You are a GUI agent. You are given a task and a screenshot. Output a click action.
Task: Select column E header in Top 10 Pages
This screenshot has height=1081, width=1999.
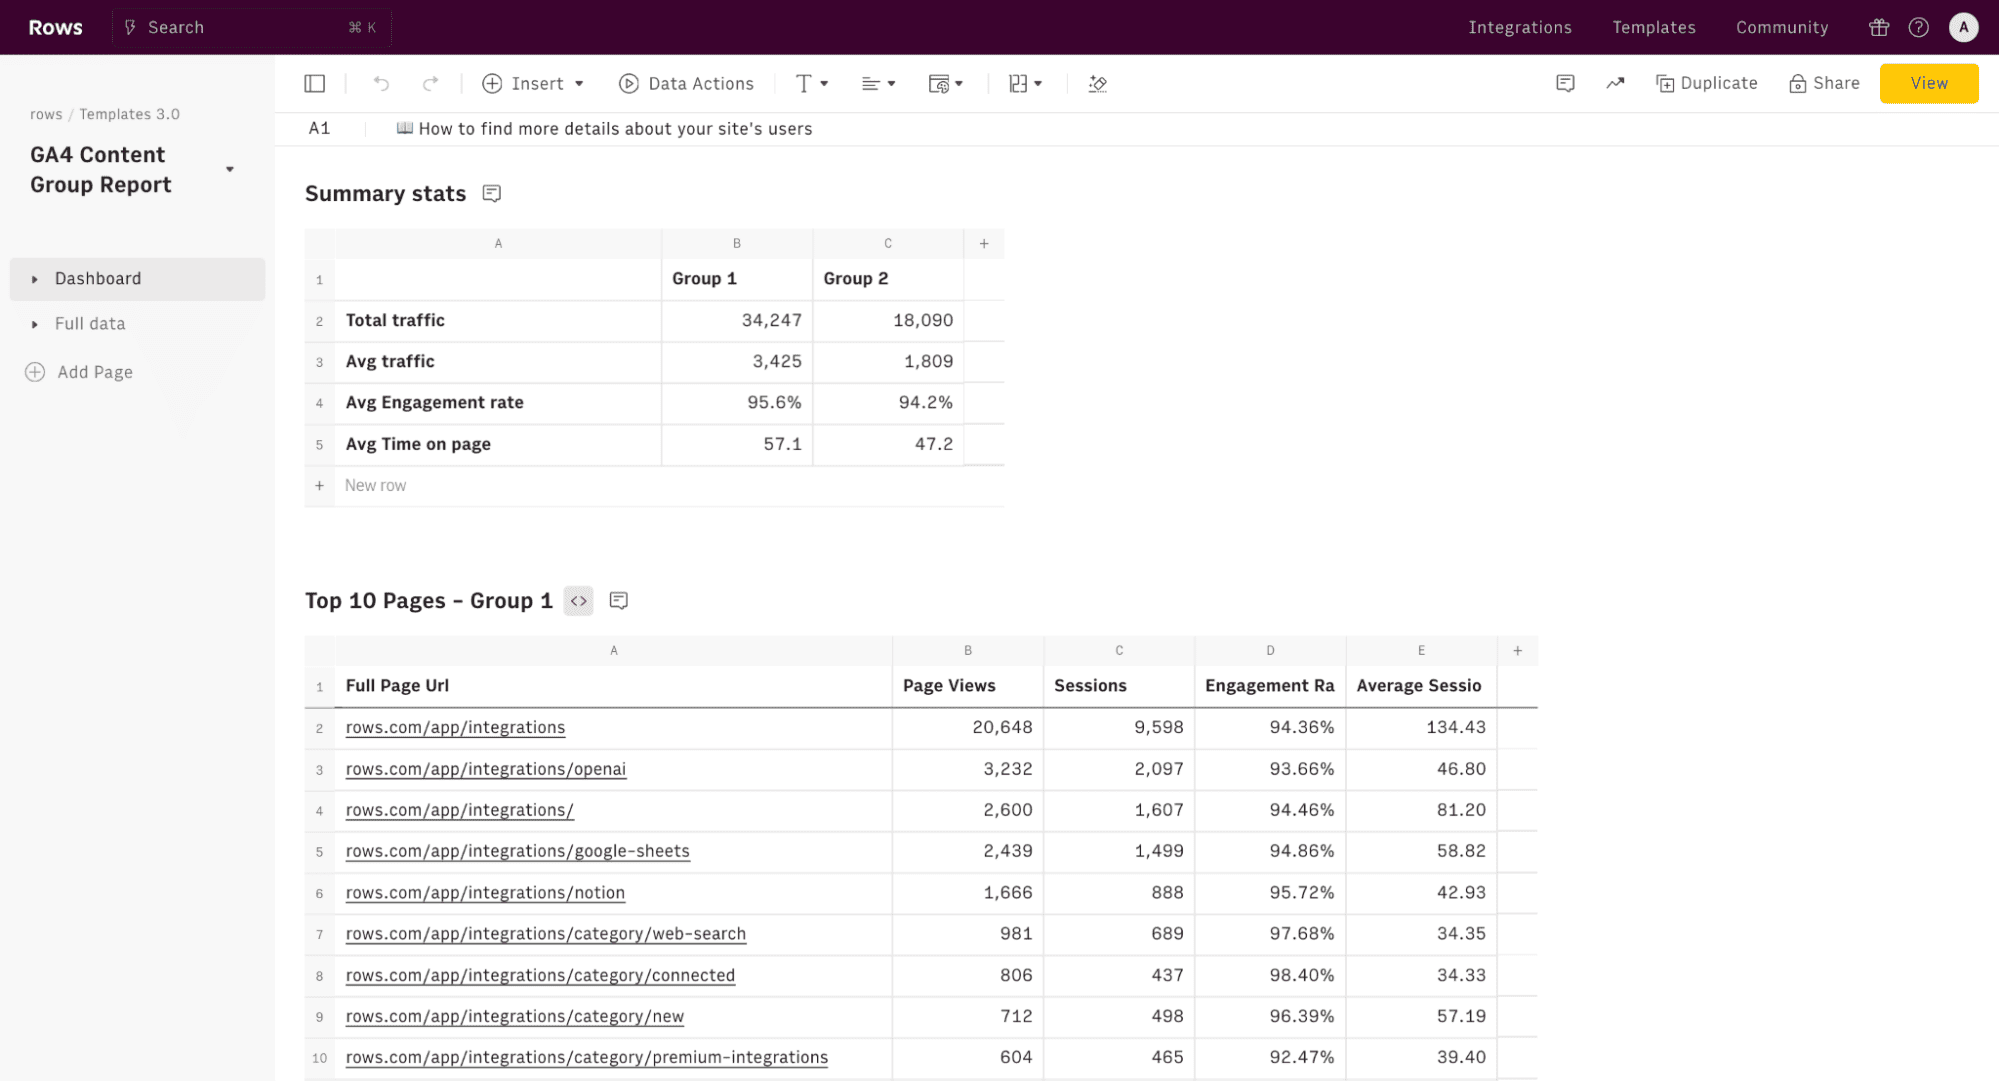[1421, 651]
